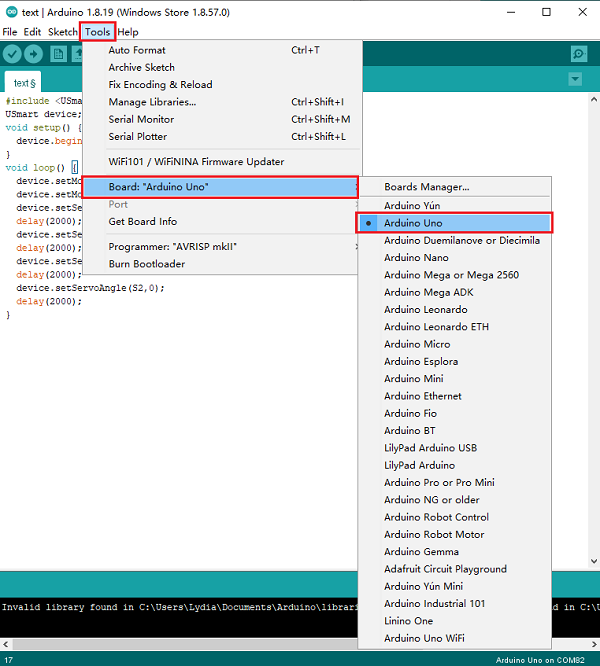Image resolution: width=600 pixels, height=666 pixels.
Task: Open the Help menu
Action: (128, 32)
